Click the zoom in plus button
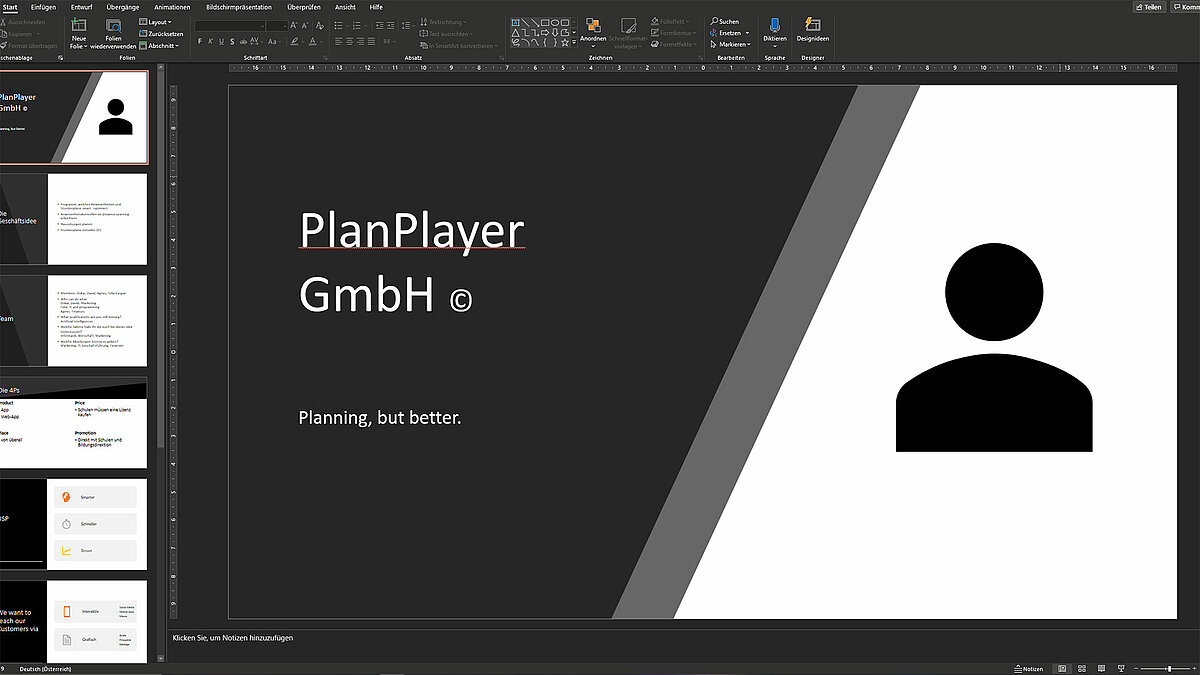The image size is (1200, 675). (1194, 668)
